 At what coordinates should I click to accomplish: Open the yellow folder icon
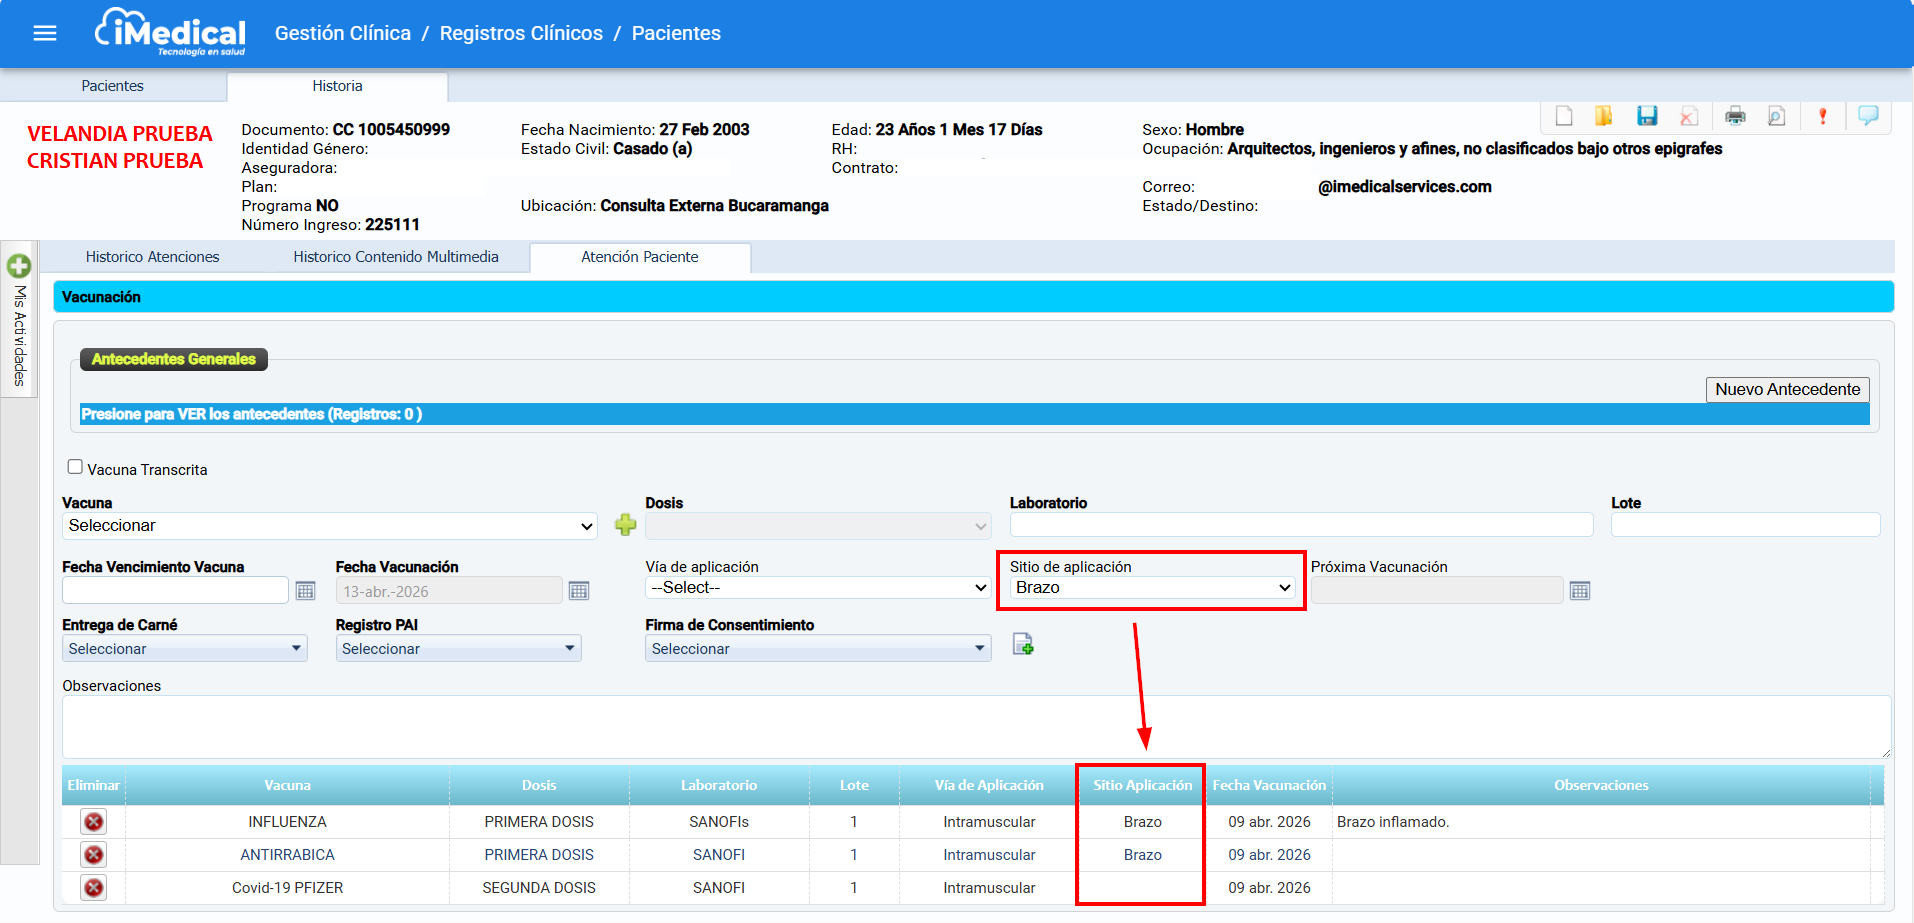click(1603, 116)
